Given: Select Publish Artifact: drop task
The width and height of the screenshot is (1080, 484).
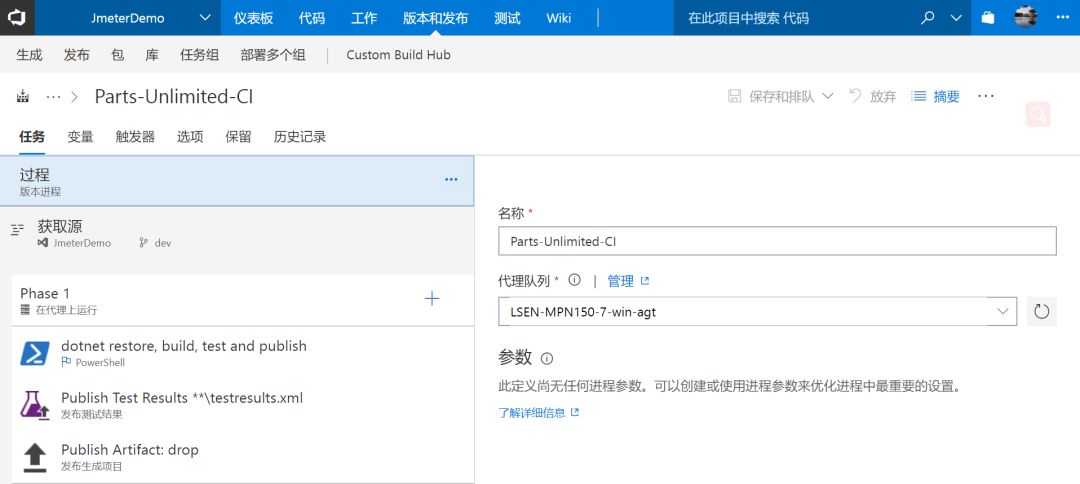Looking at the screenshot, I should click(x=243, y=457).
